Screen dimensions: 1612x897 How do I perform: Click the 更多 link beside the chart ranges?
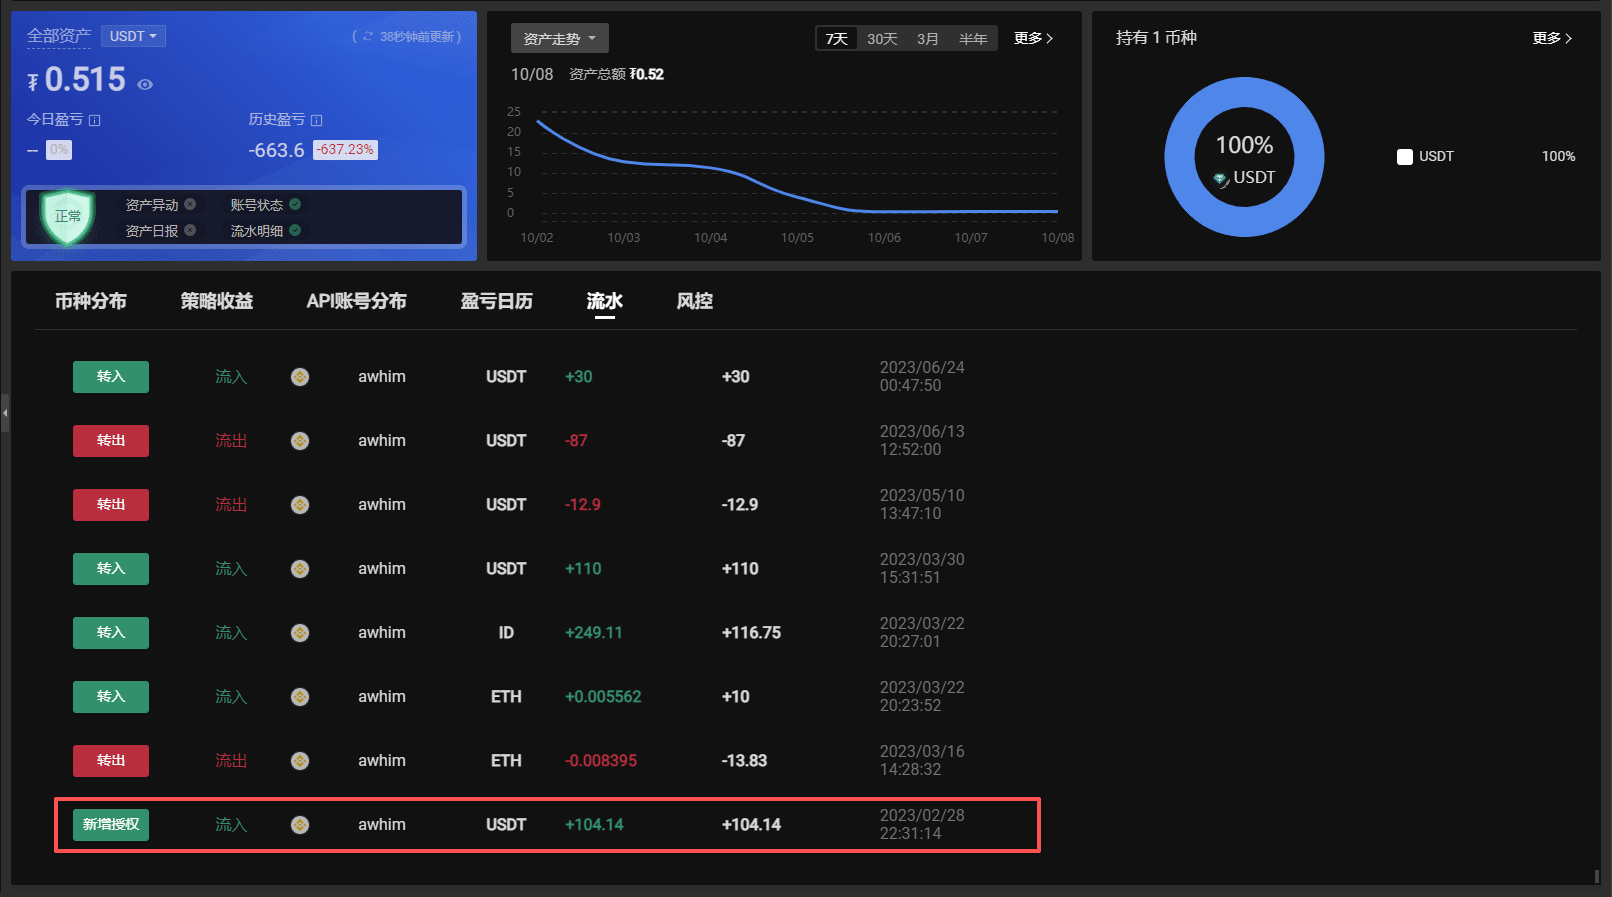point(1033,38)
